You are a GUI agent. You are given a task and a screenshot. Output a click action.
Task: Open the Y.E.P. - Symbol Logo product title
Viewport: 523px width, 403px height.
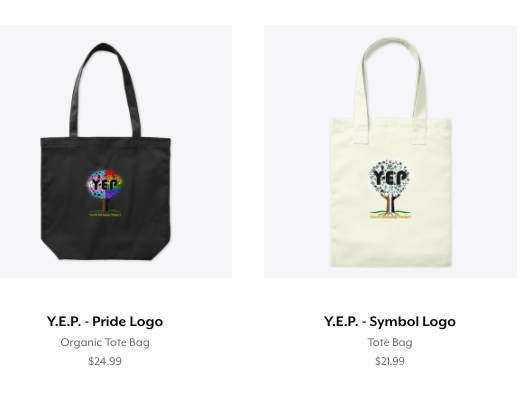click(390, 321)
